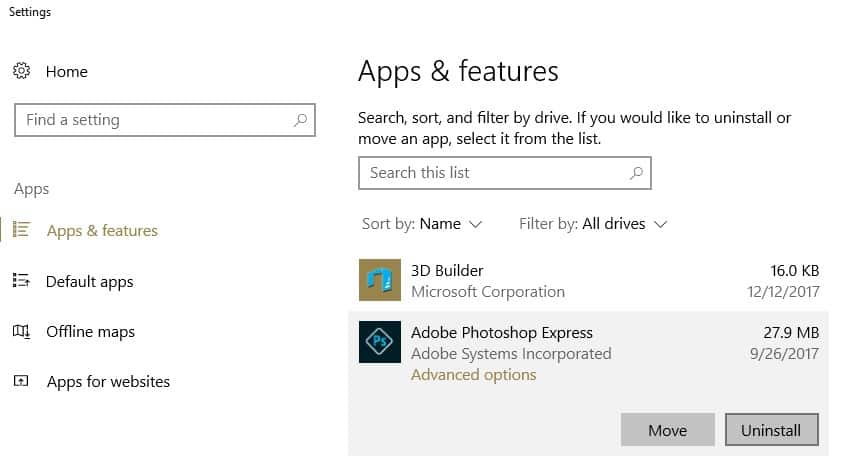841x460 pixels.
Task: Click the Apps sidebar section header
Action: [32, 189]
